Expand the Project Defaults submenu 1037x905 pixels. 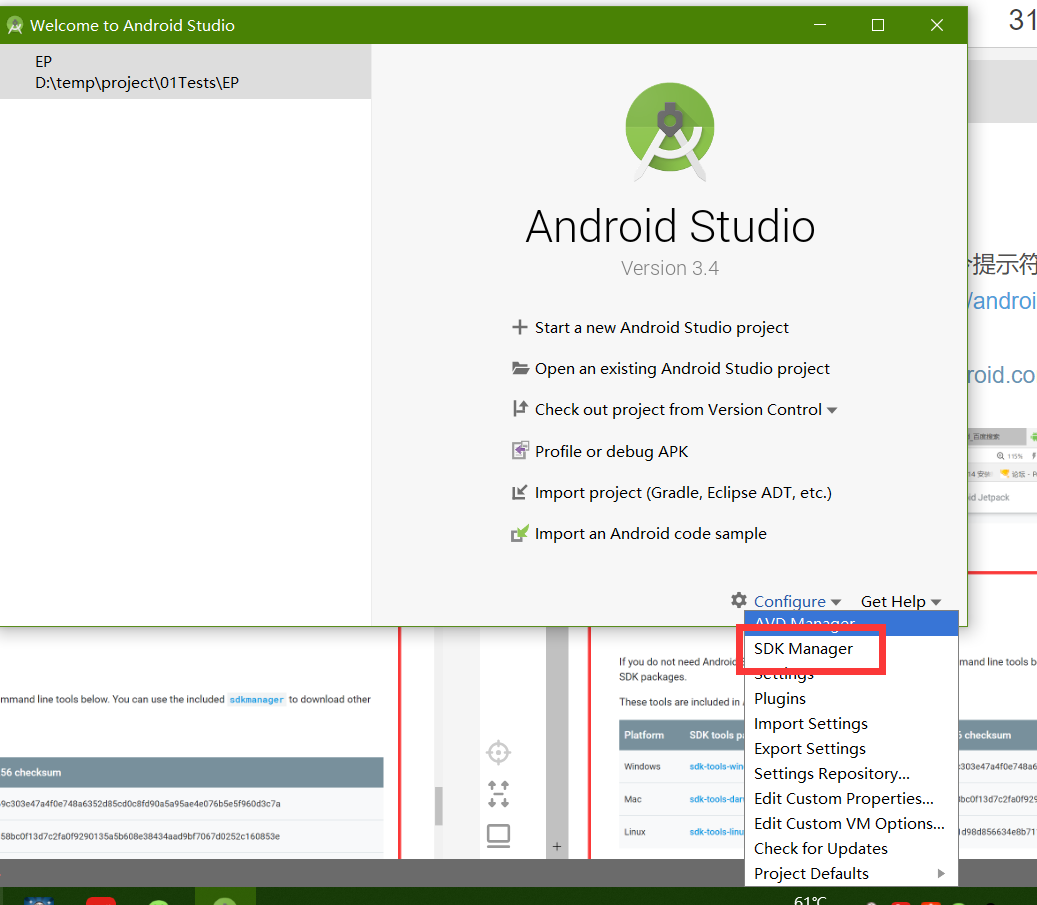coord(851,873)
